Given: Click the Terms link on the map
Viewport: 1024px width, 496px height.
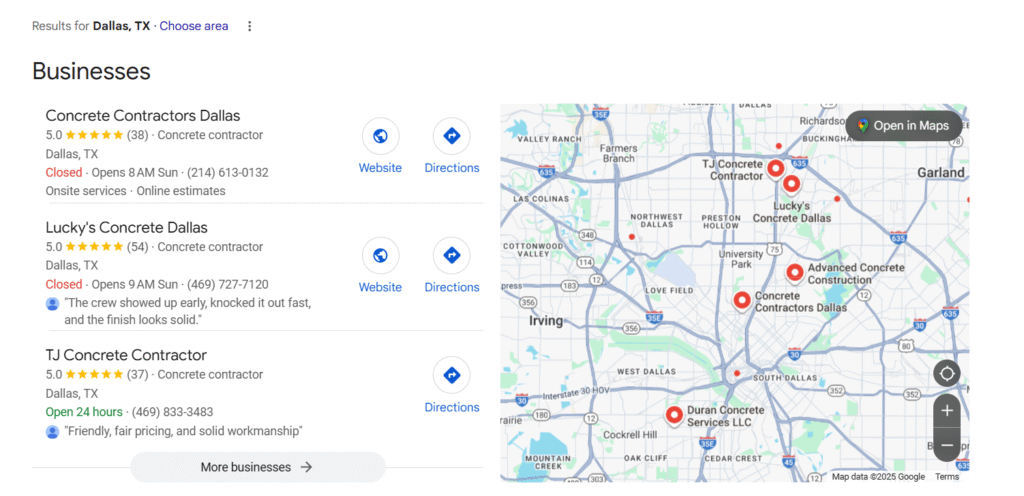Looking at the screenshot, I should click(946, 477).
